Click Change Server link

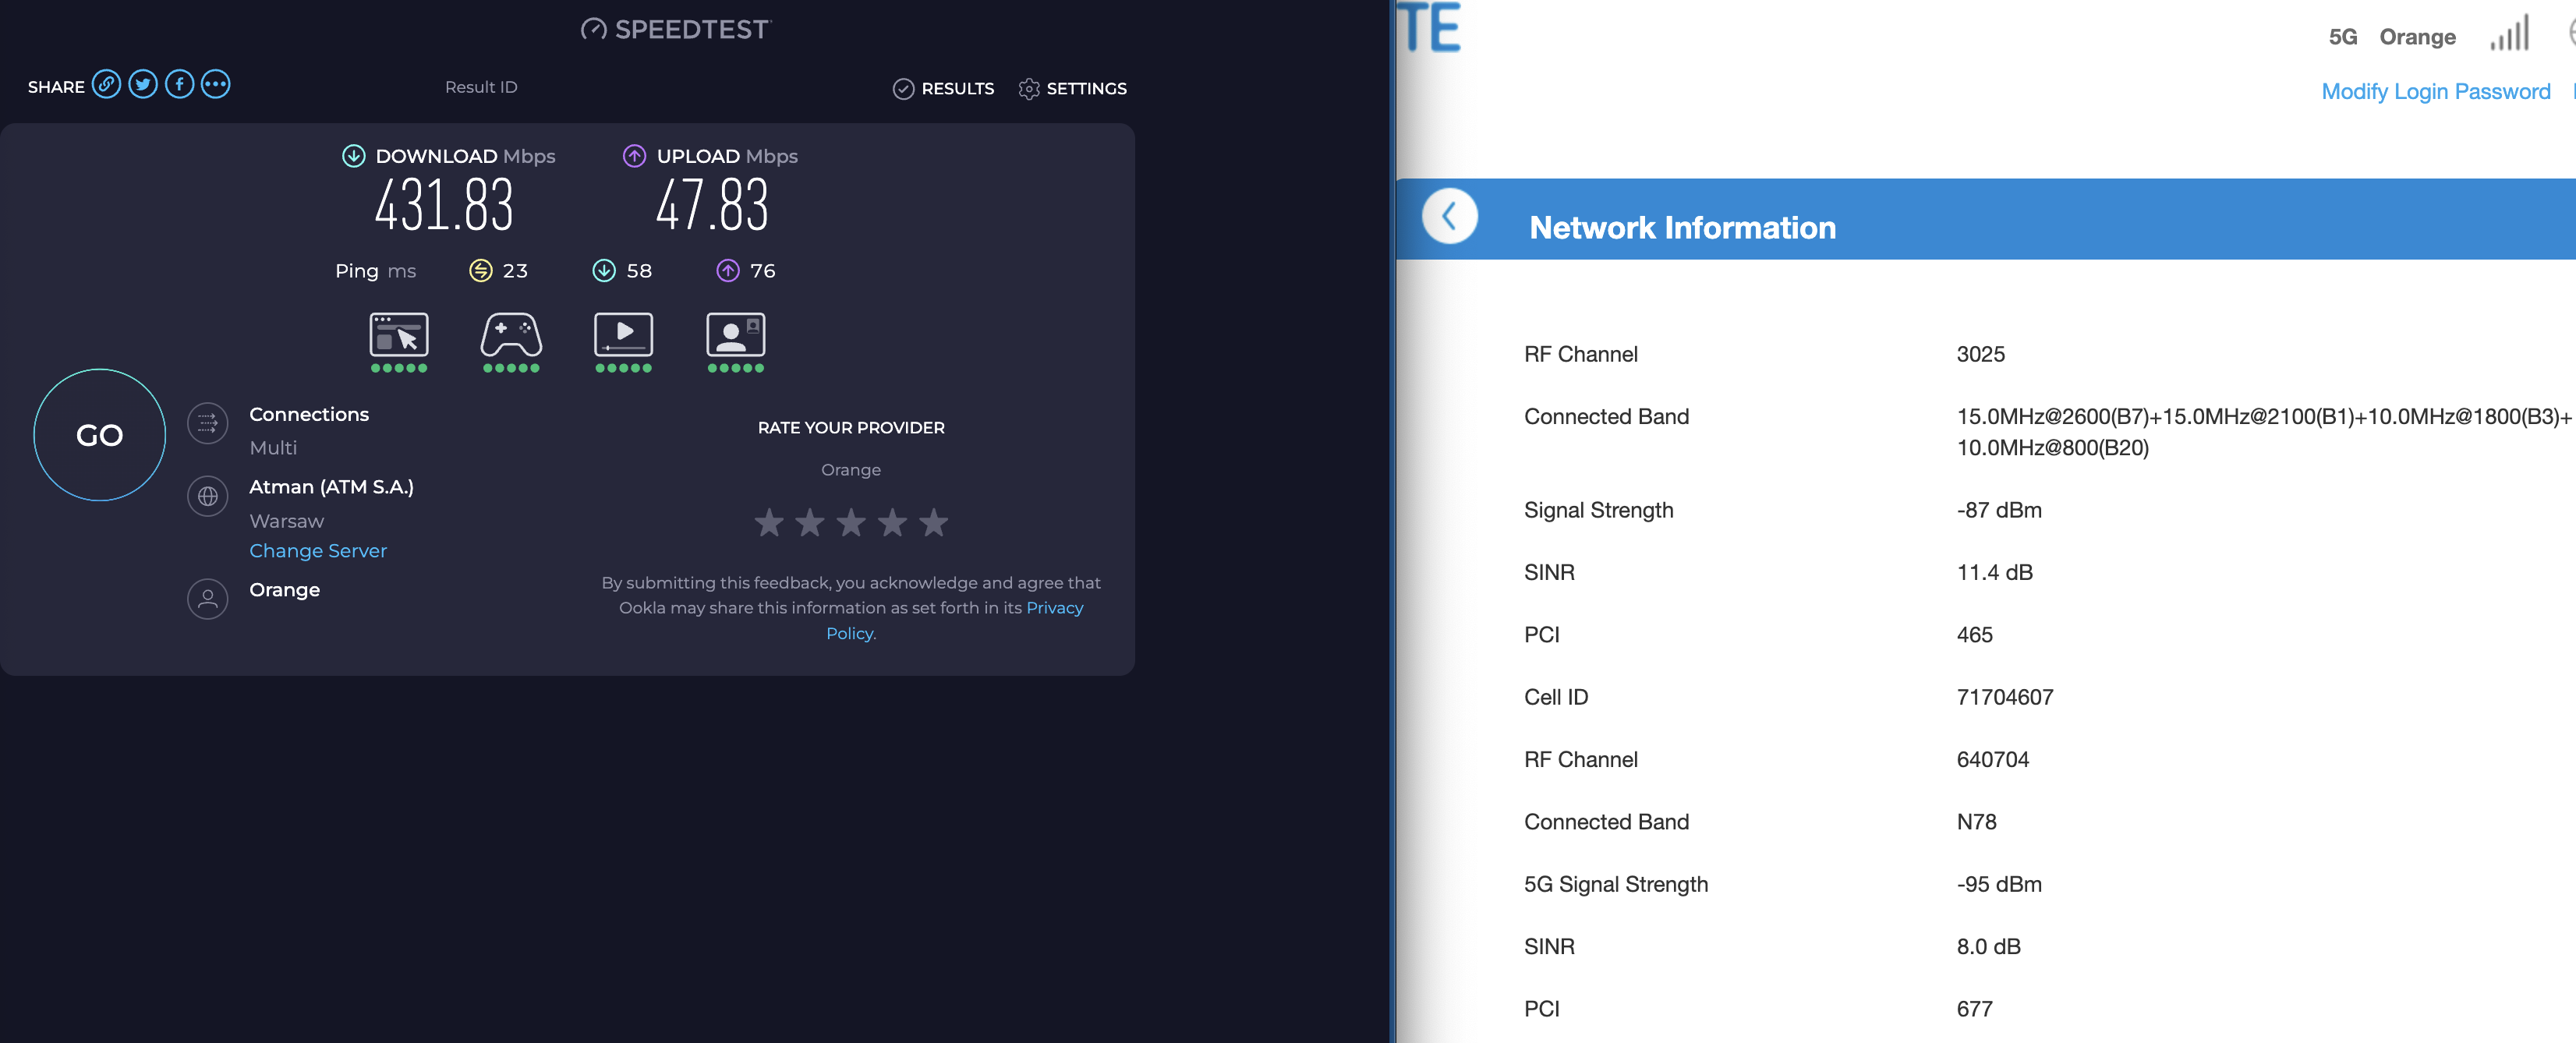[318, 551]
